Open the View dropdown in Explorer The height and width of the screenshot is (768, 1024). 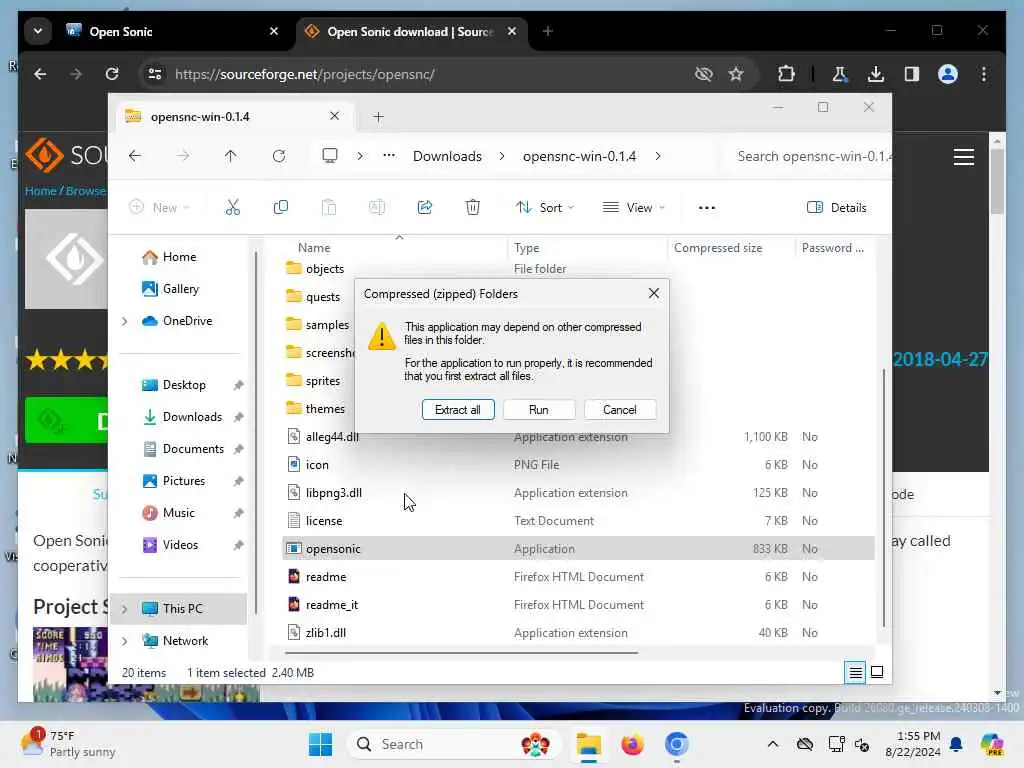pyautogui.click(x=633, y=208)
